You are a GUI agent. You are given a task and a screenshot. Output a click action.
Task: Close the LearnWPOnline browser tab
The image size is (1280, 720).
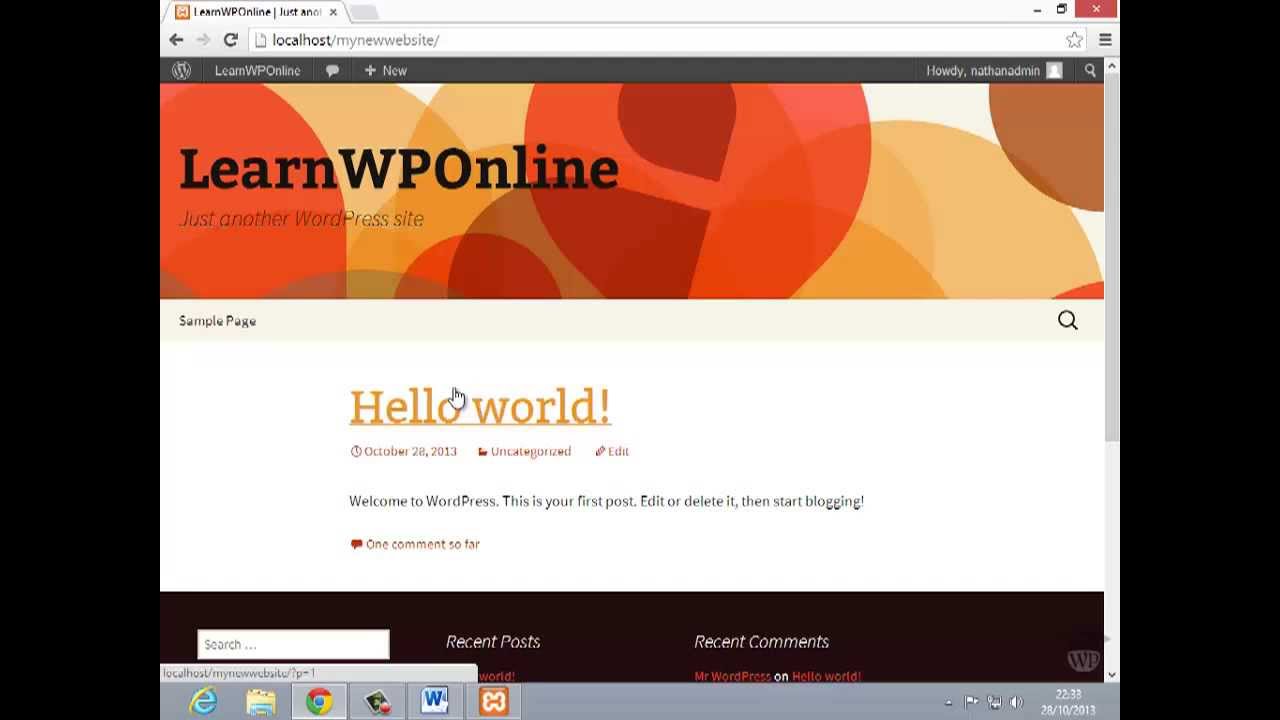pos(333,12)
